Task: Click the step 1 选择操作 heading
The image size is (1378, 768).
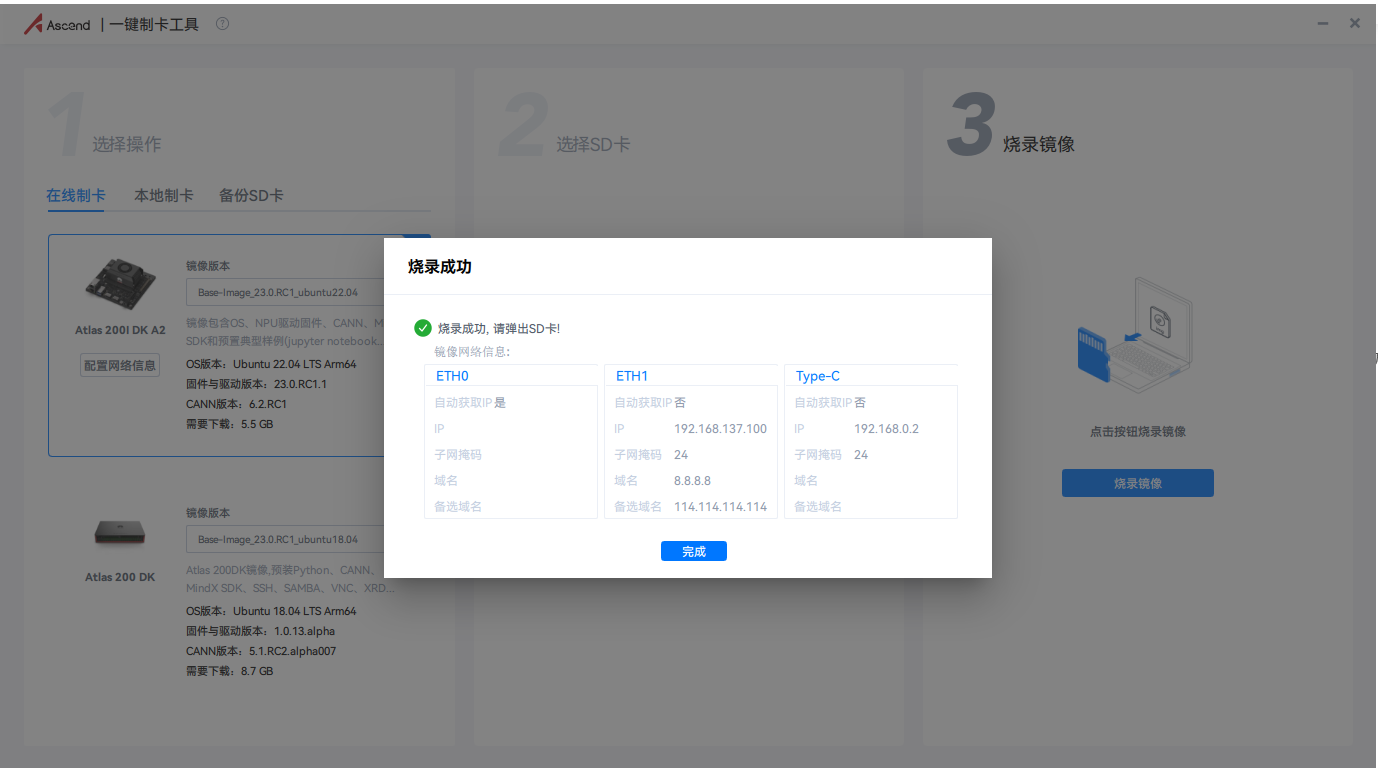Action: (x=126, y=144)
